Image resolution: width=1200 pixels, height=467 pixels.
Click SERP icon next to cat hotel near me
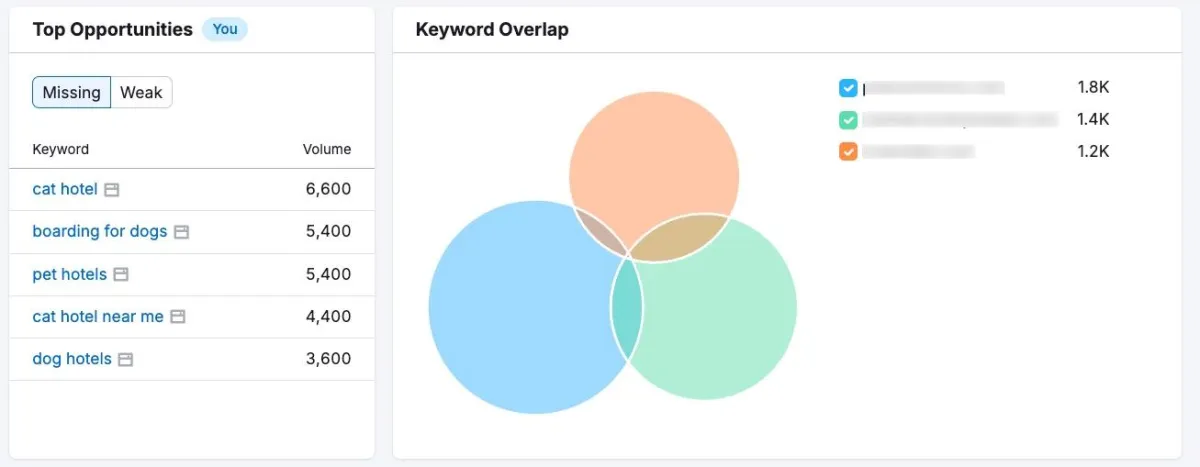[x=178, y=317]
